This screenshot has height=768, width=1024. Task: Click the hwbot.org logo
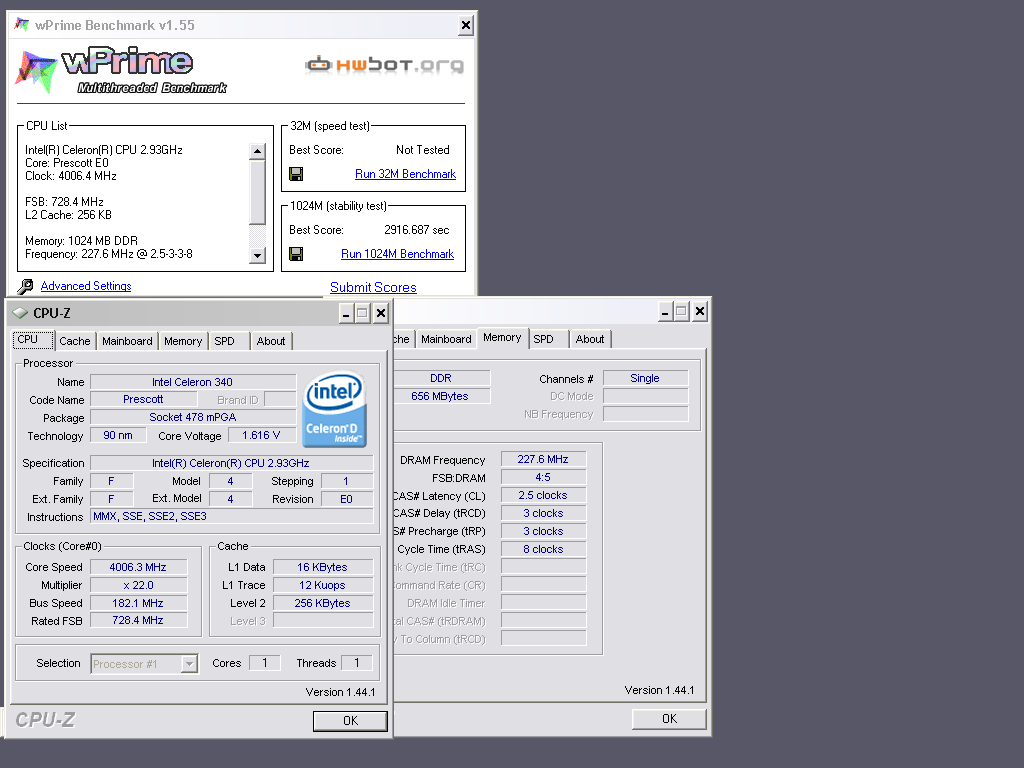click(x=385, y=64)
